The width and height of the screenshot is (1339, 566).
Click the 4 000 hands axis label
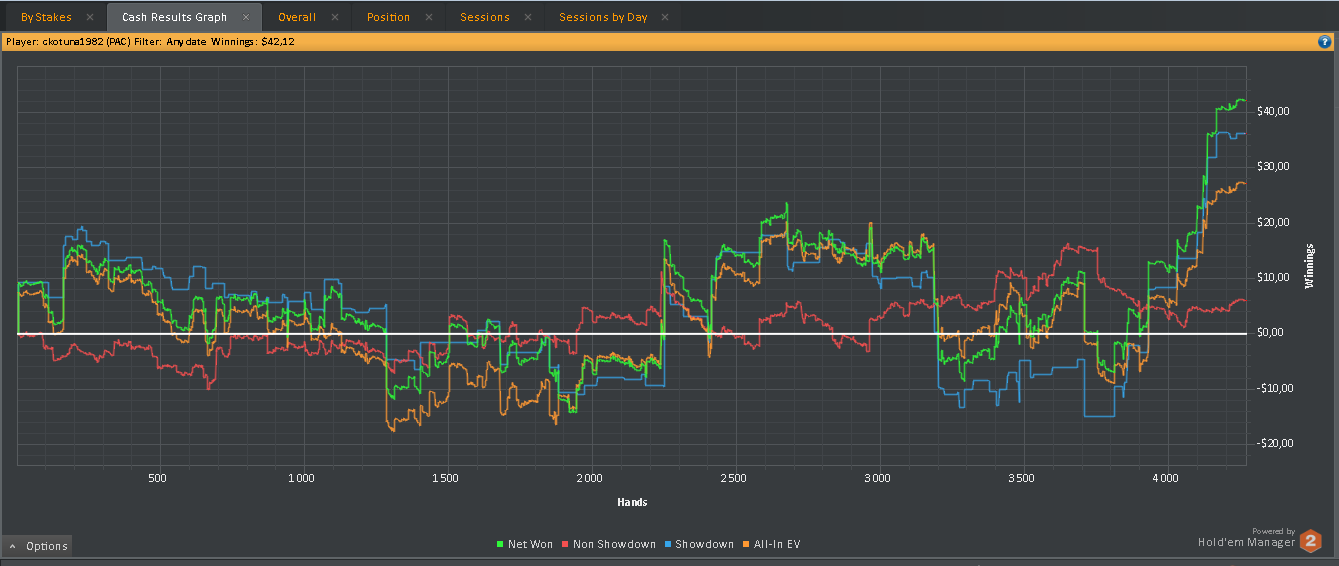pos(1166,478)
